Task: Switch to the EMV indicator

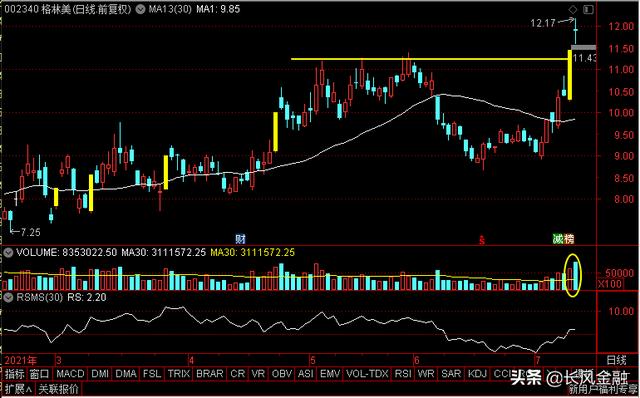Action: [x=330, y=374]
